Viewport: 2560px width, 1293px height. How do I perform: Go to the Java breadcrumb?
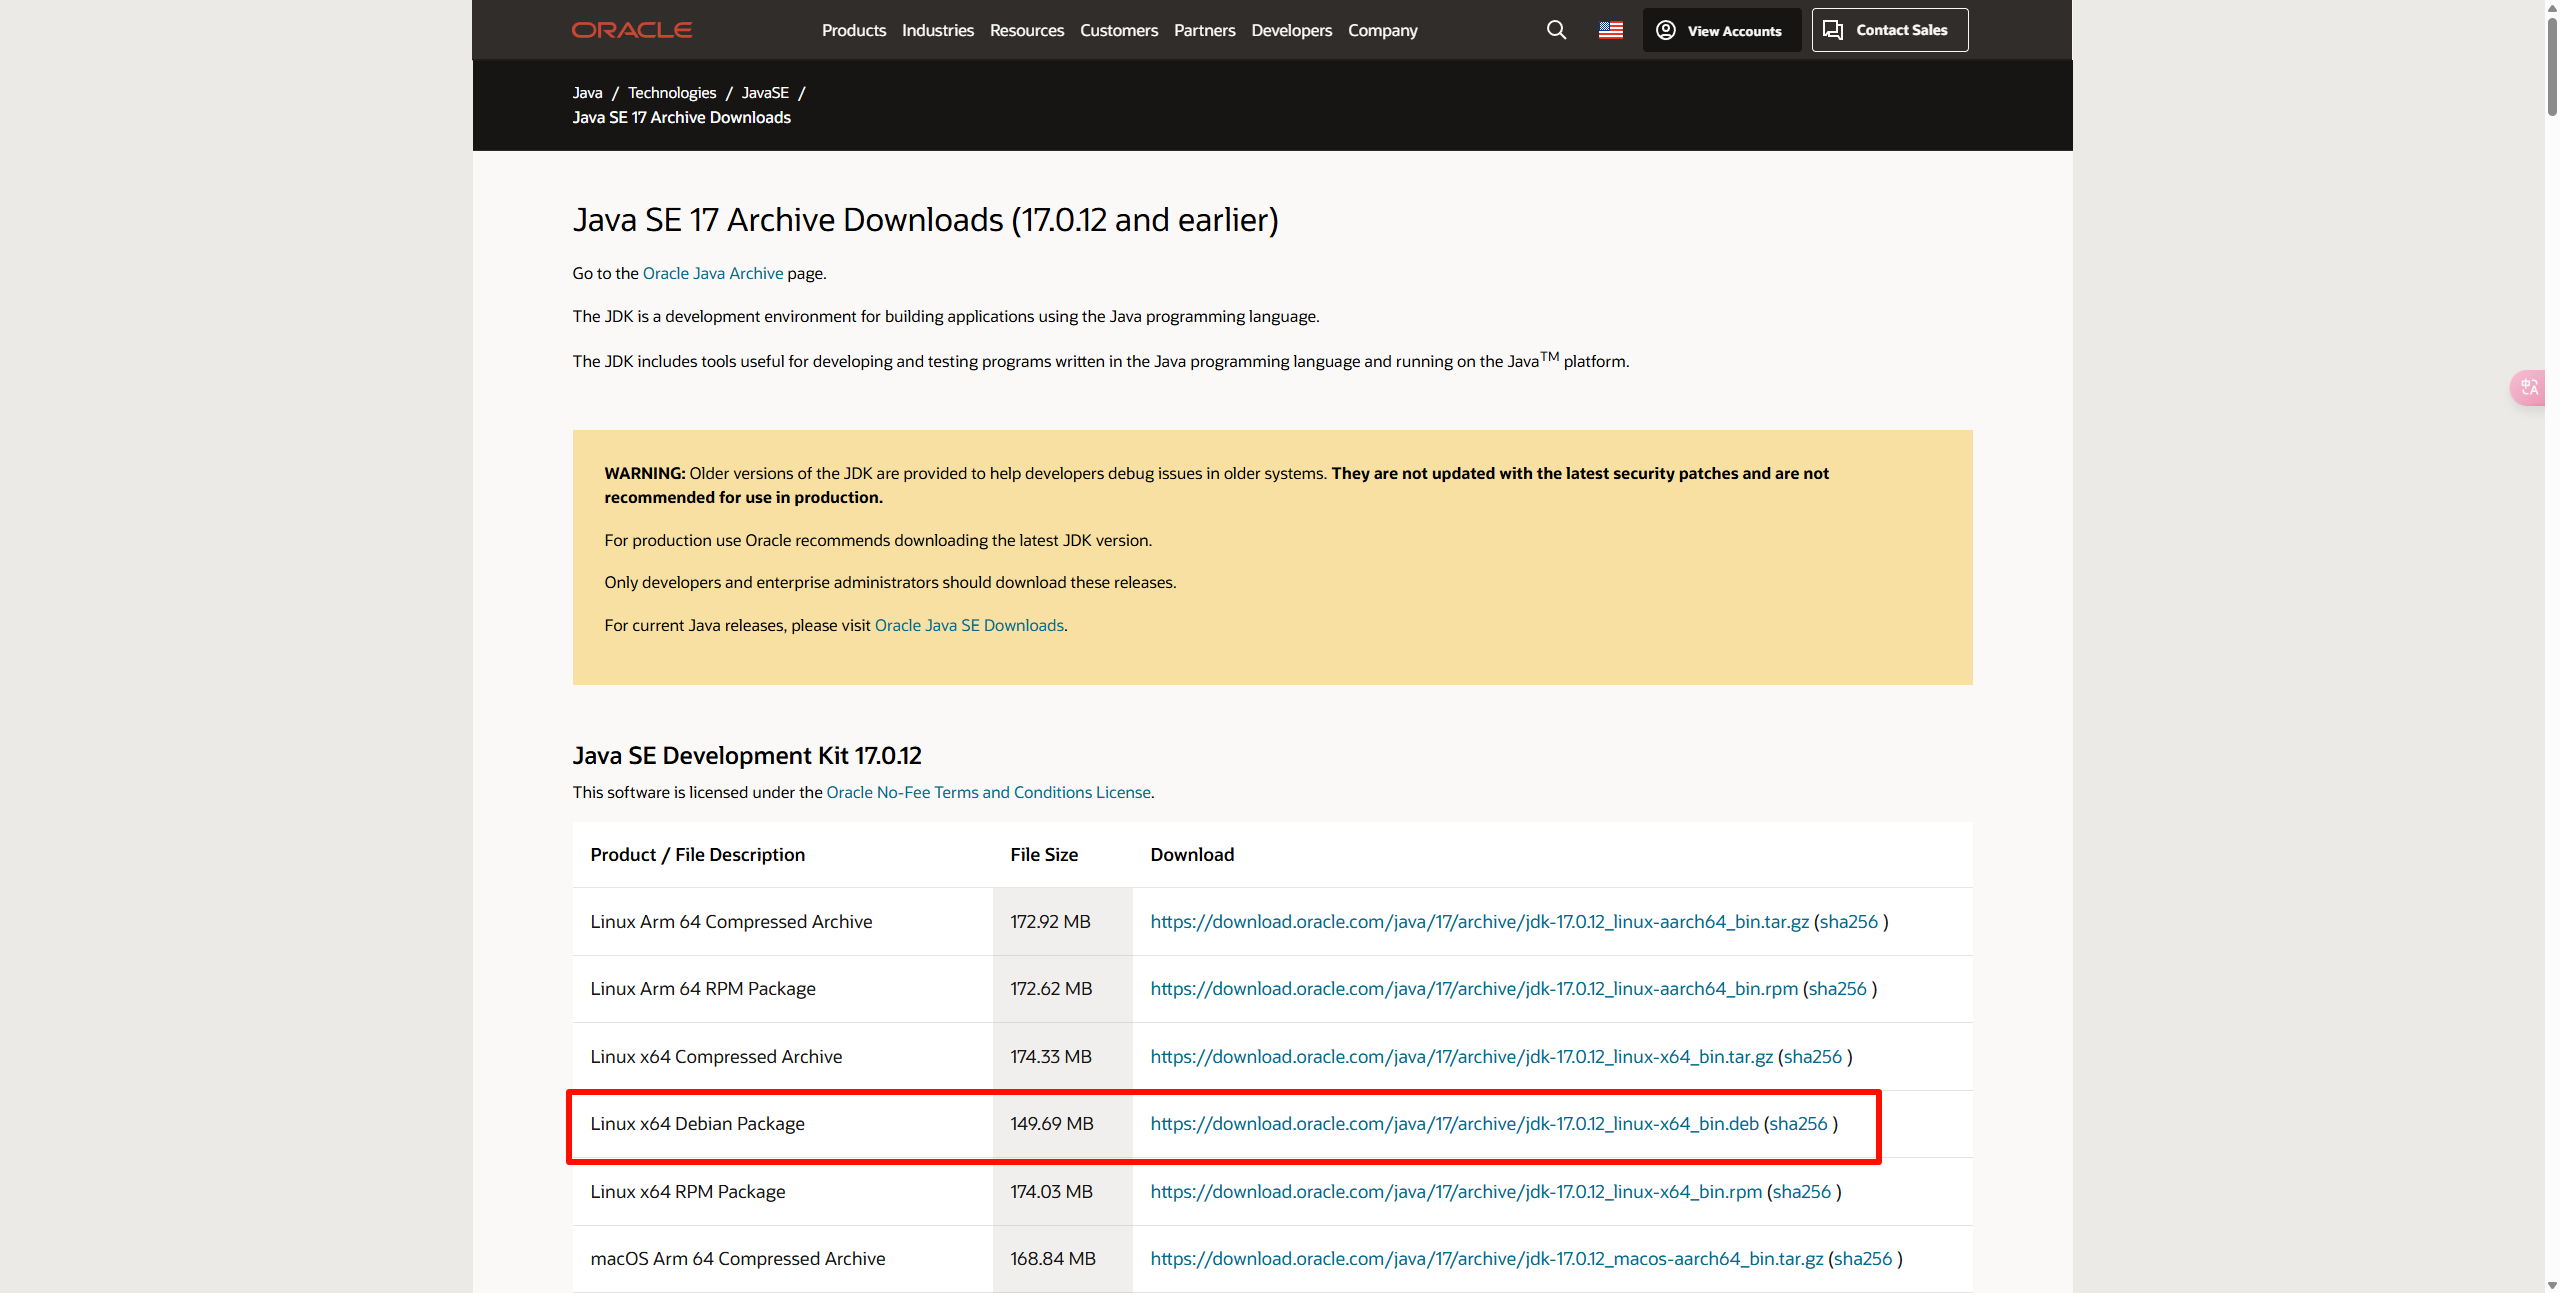(587, 93)
